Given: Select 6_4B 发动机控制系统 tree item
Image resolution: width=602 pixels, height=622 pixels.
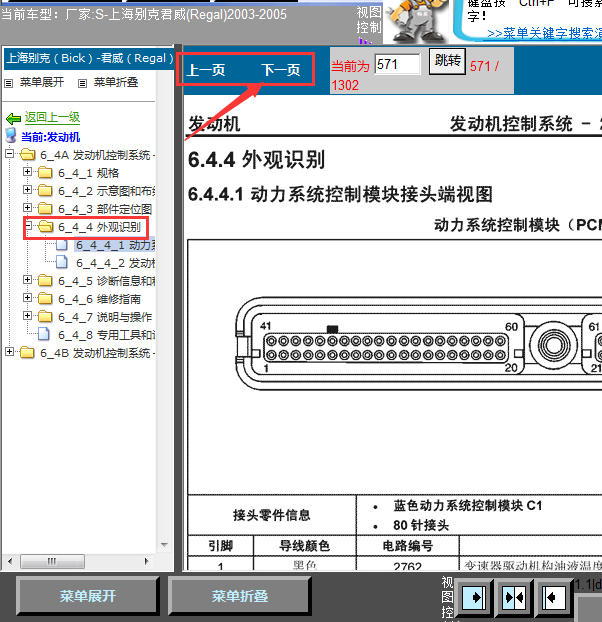Looking at the screenshot, I should [x=98, y=353].
